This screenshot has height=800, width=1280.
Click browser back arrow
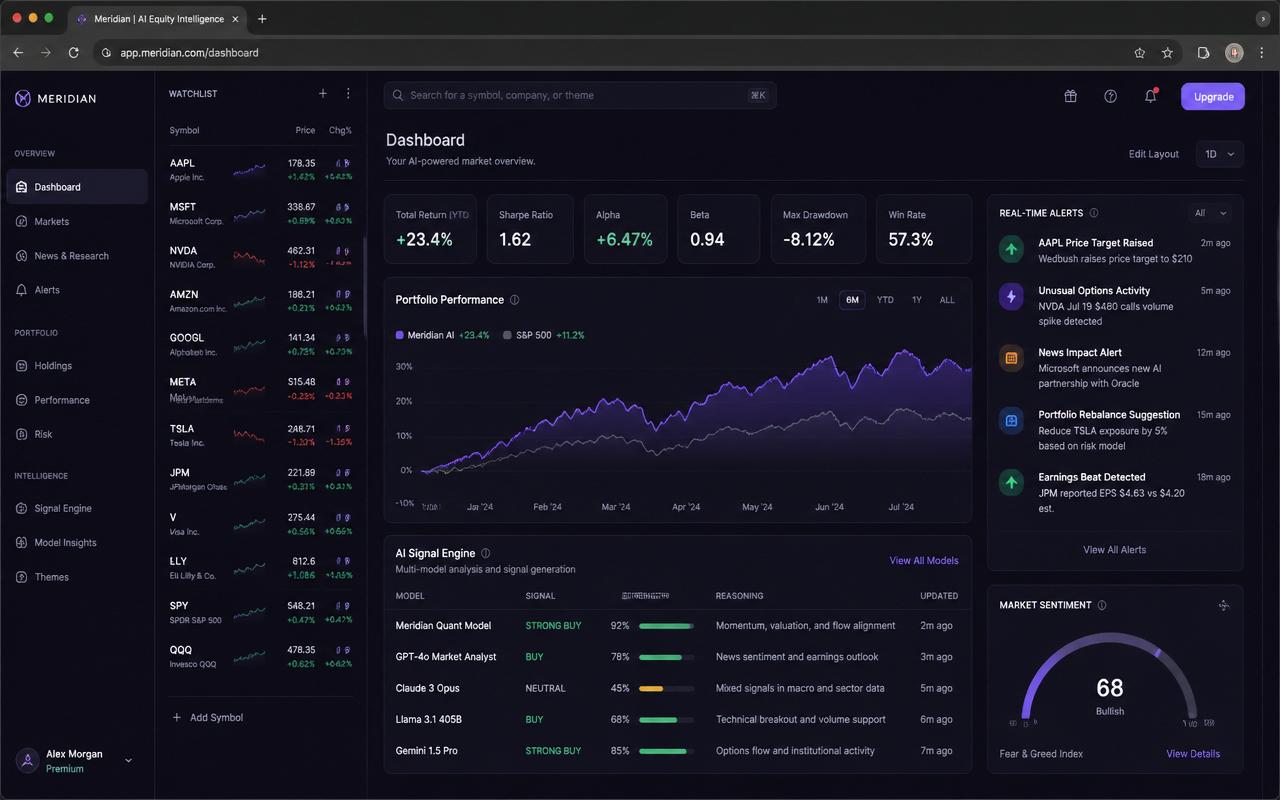(x=18, y=53)
